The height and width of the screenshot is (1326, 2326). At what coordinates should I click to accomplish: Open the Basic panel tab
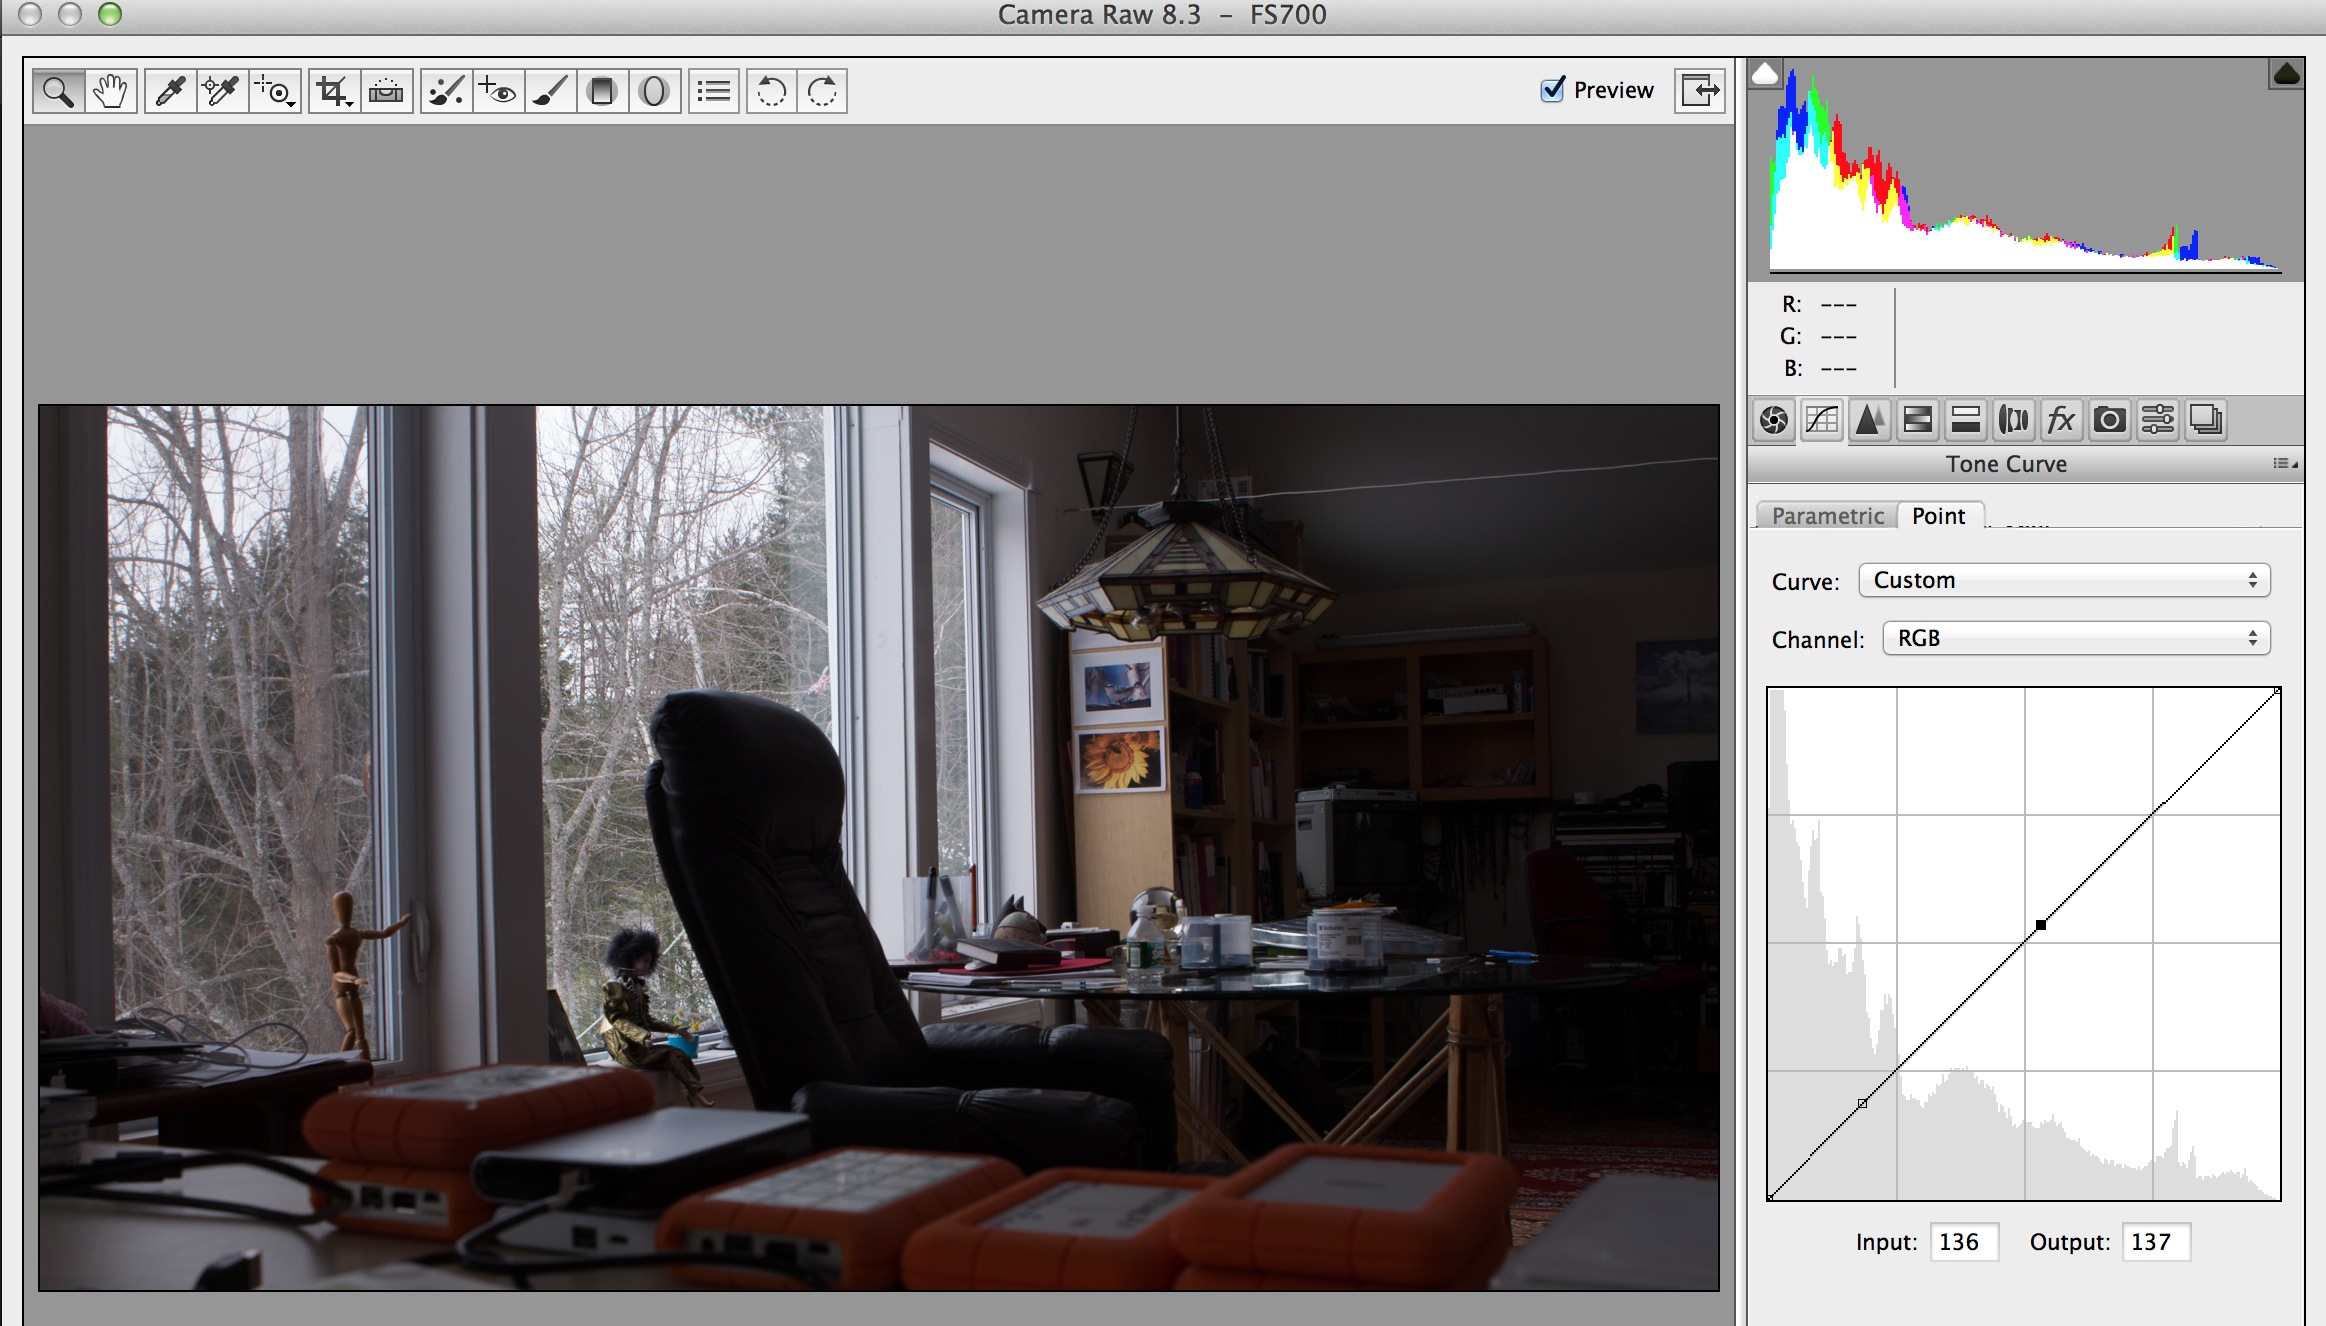1774,420
